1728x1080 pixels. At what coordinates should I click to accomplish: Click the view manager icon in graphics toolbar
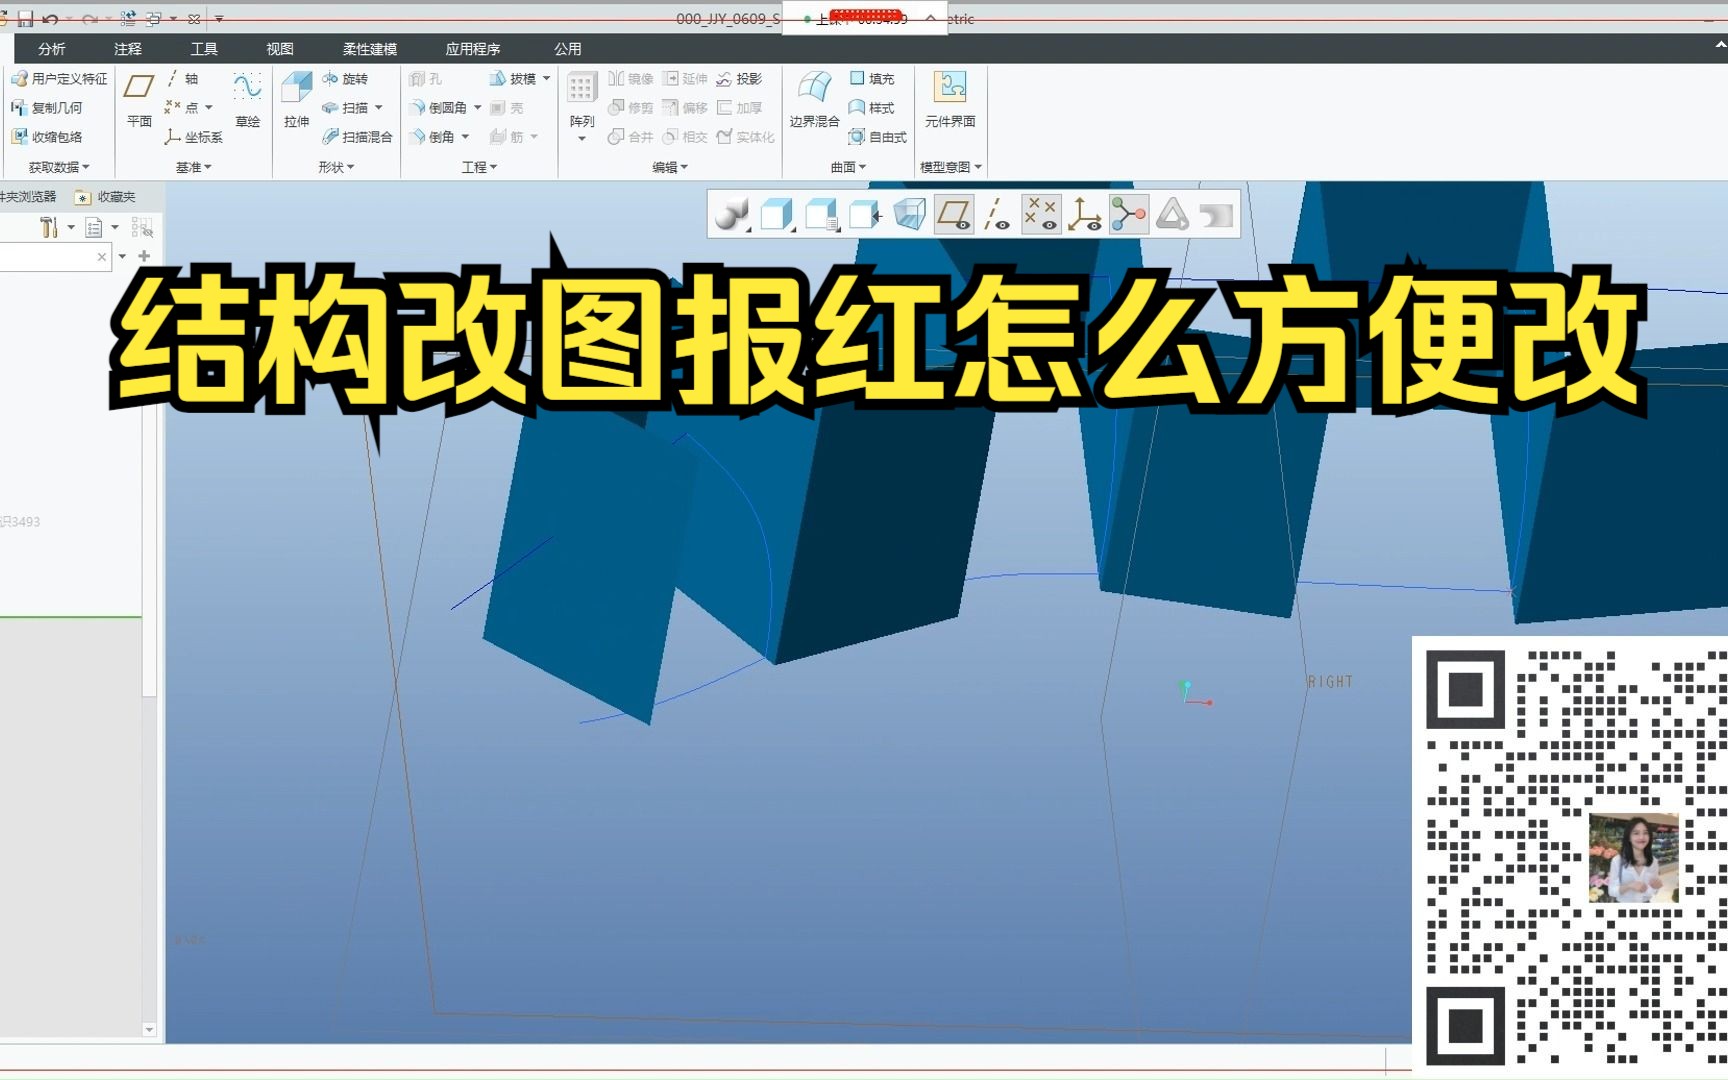[865, 214]
